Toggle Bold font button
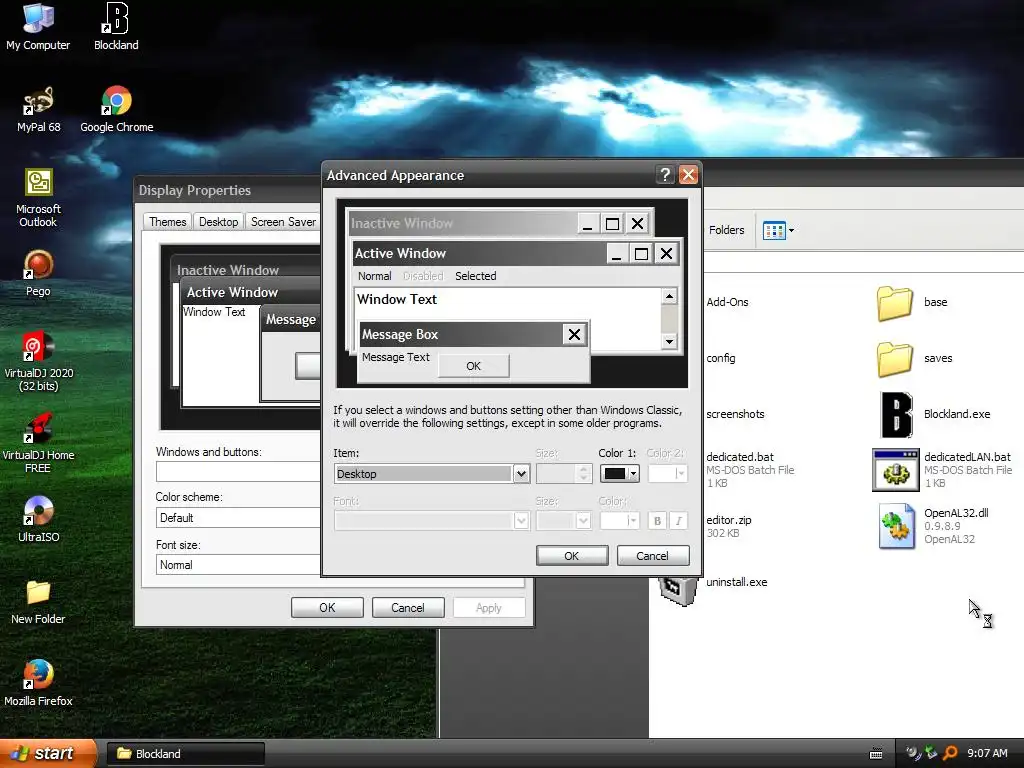 657,520
